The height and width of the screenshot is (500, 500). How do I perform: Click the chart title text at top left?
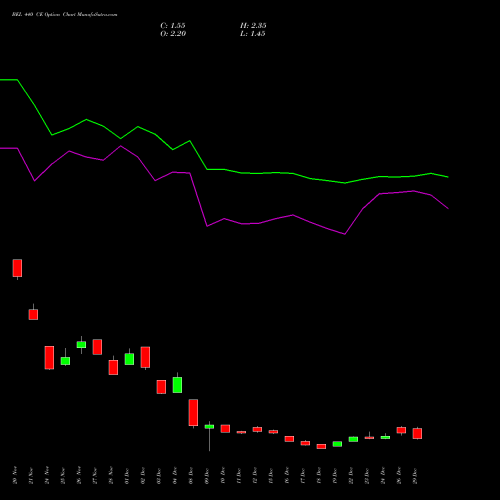64,15
